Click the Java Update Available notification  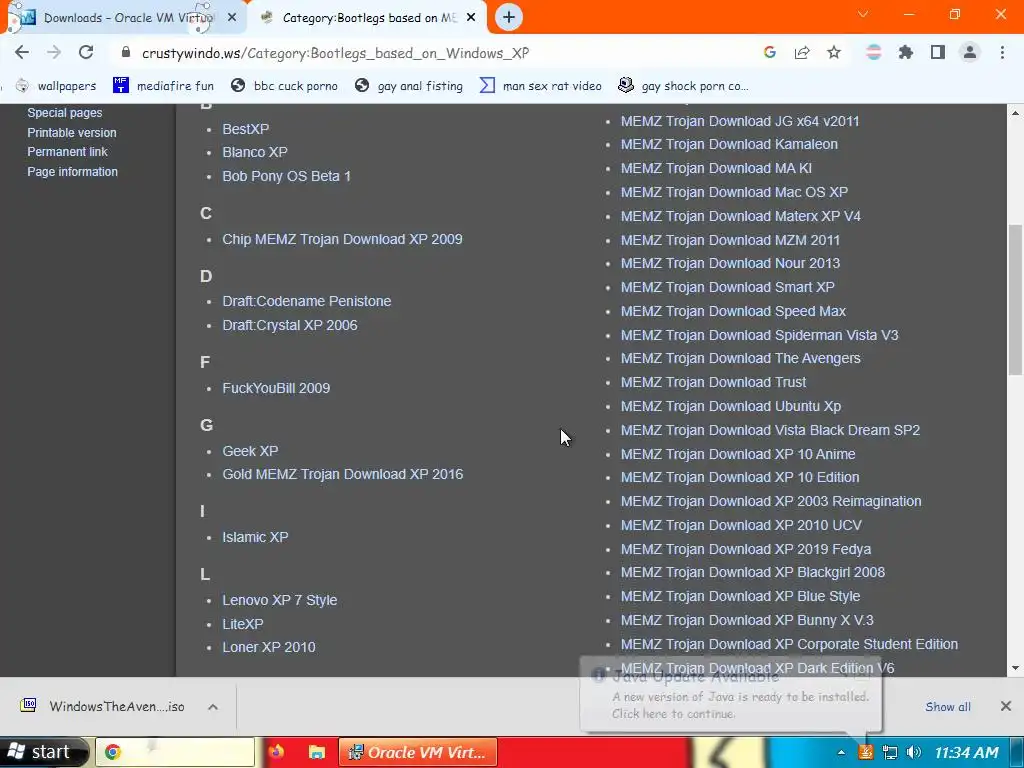point(730,695)
